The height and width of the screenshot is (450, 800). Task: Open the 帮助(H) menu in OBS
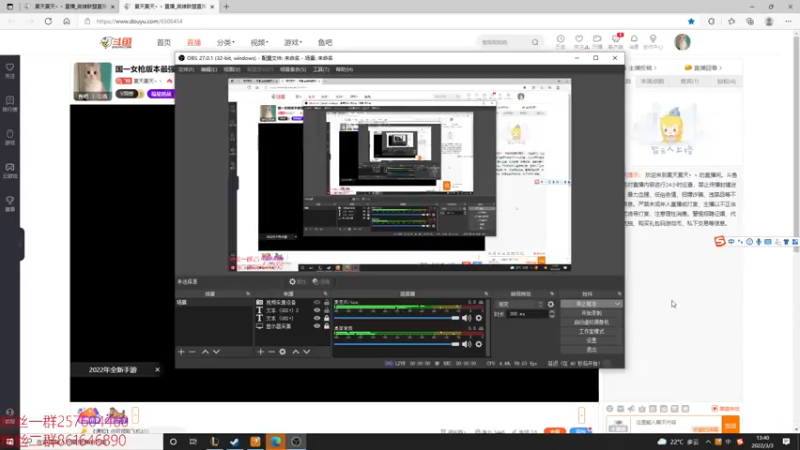pos(344,69)
